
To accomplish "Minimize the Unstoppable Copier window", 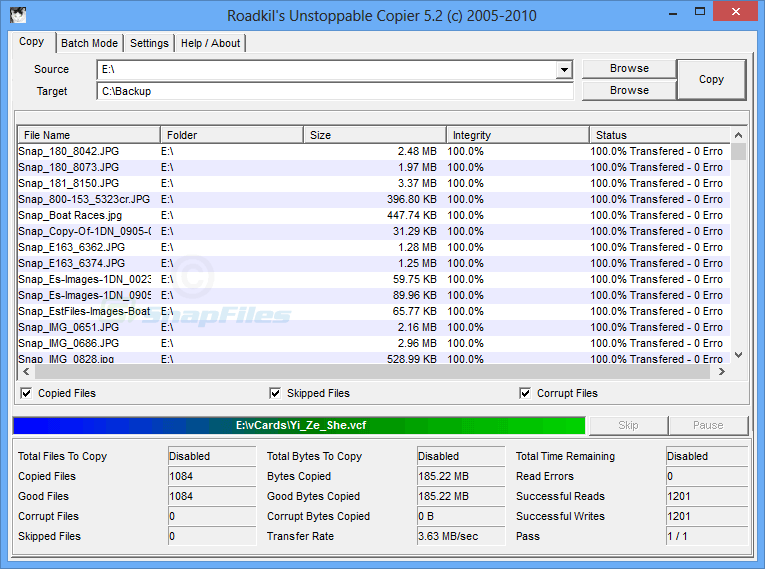I will click(x=673, y=12).
